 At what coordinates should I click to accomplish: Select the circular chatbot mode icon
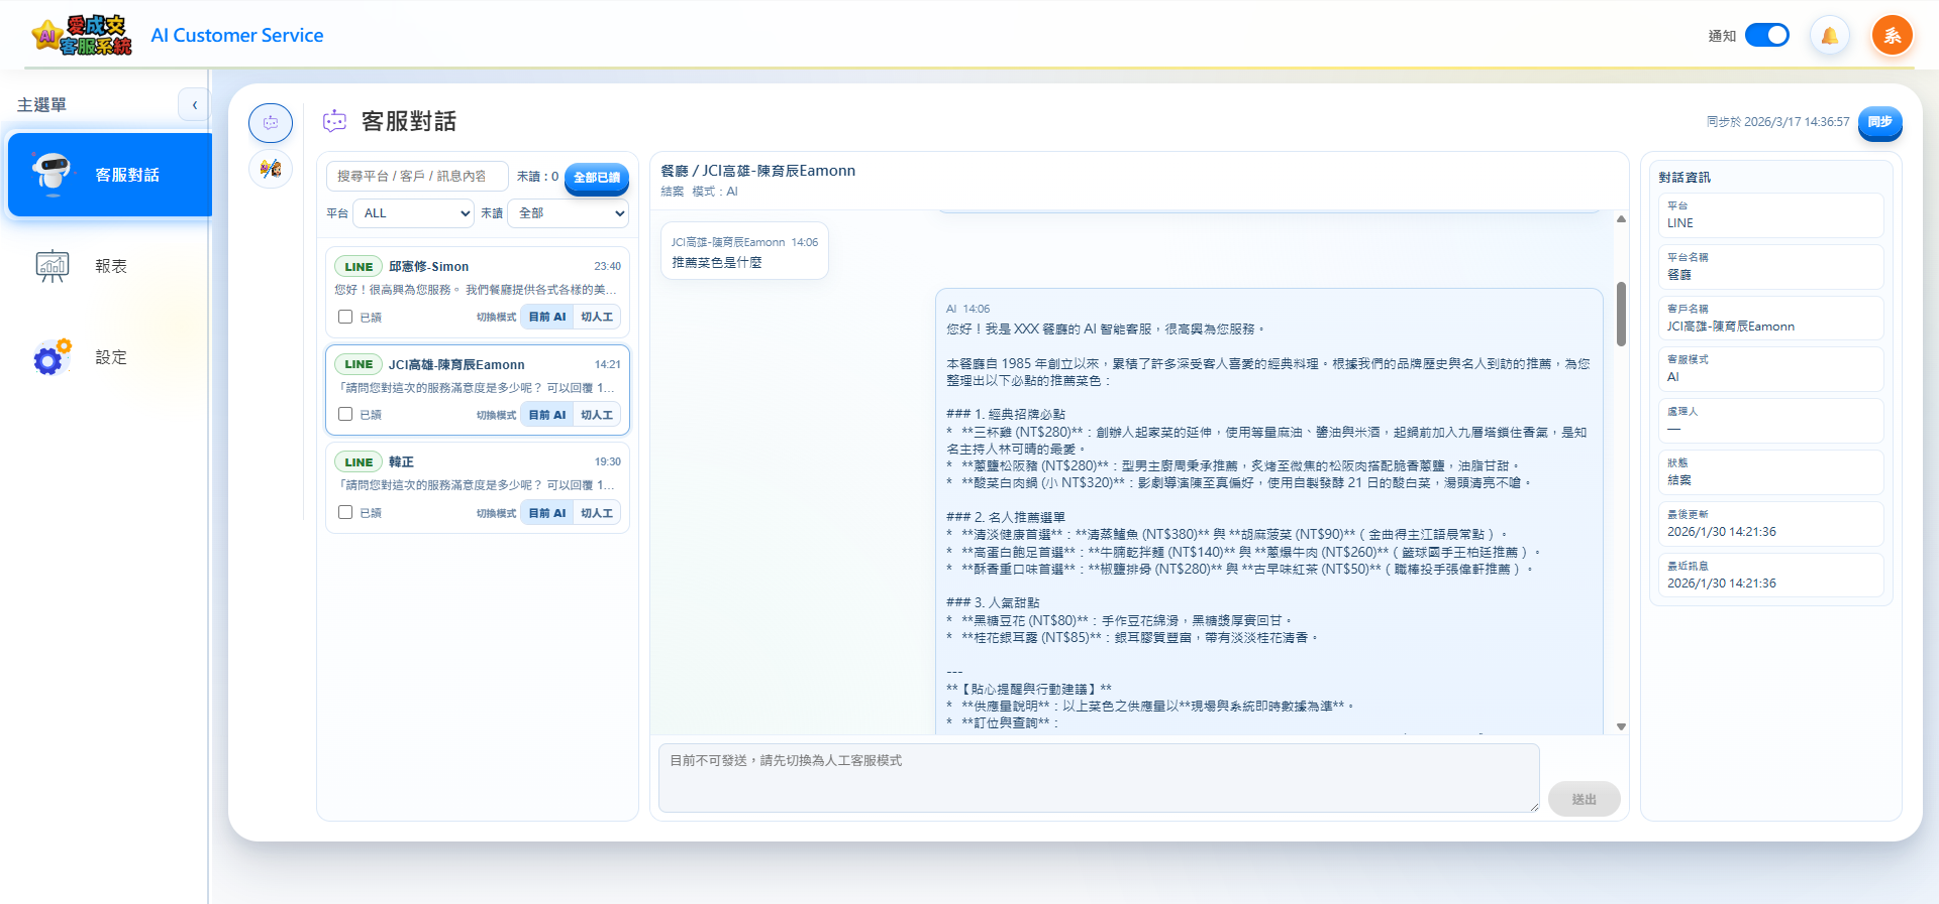[x=269, y=122]
